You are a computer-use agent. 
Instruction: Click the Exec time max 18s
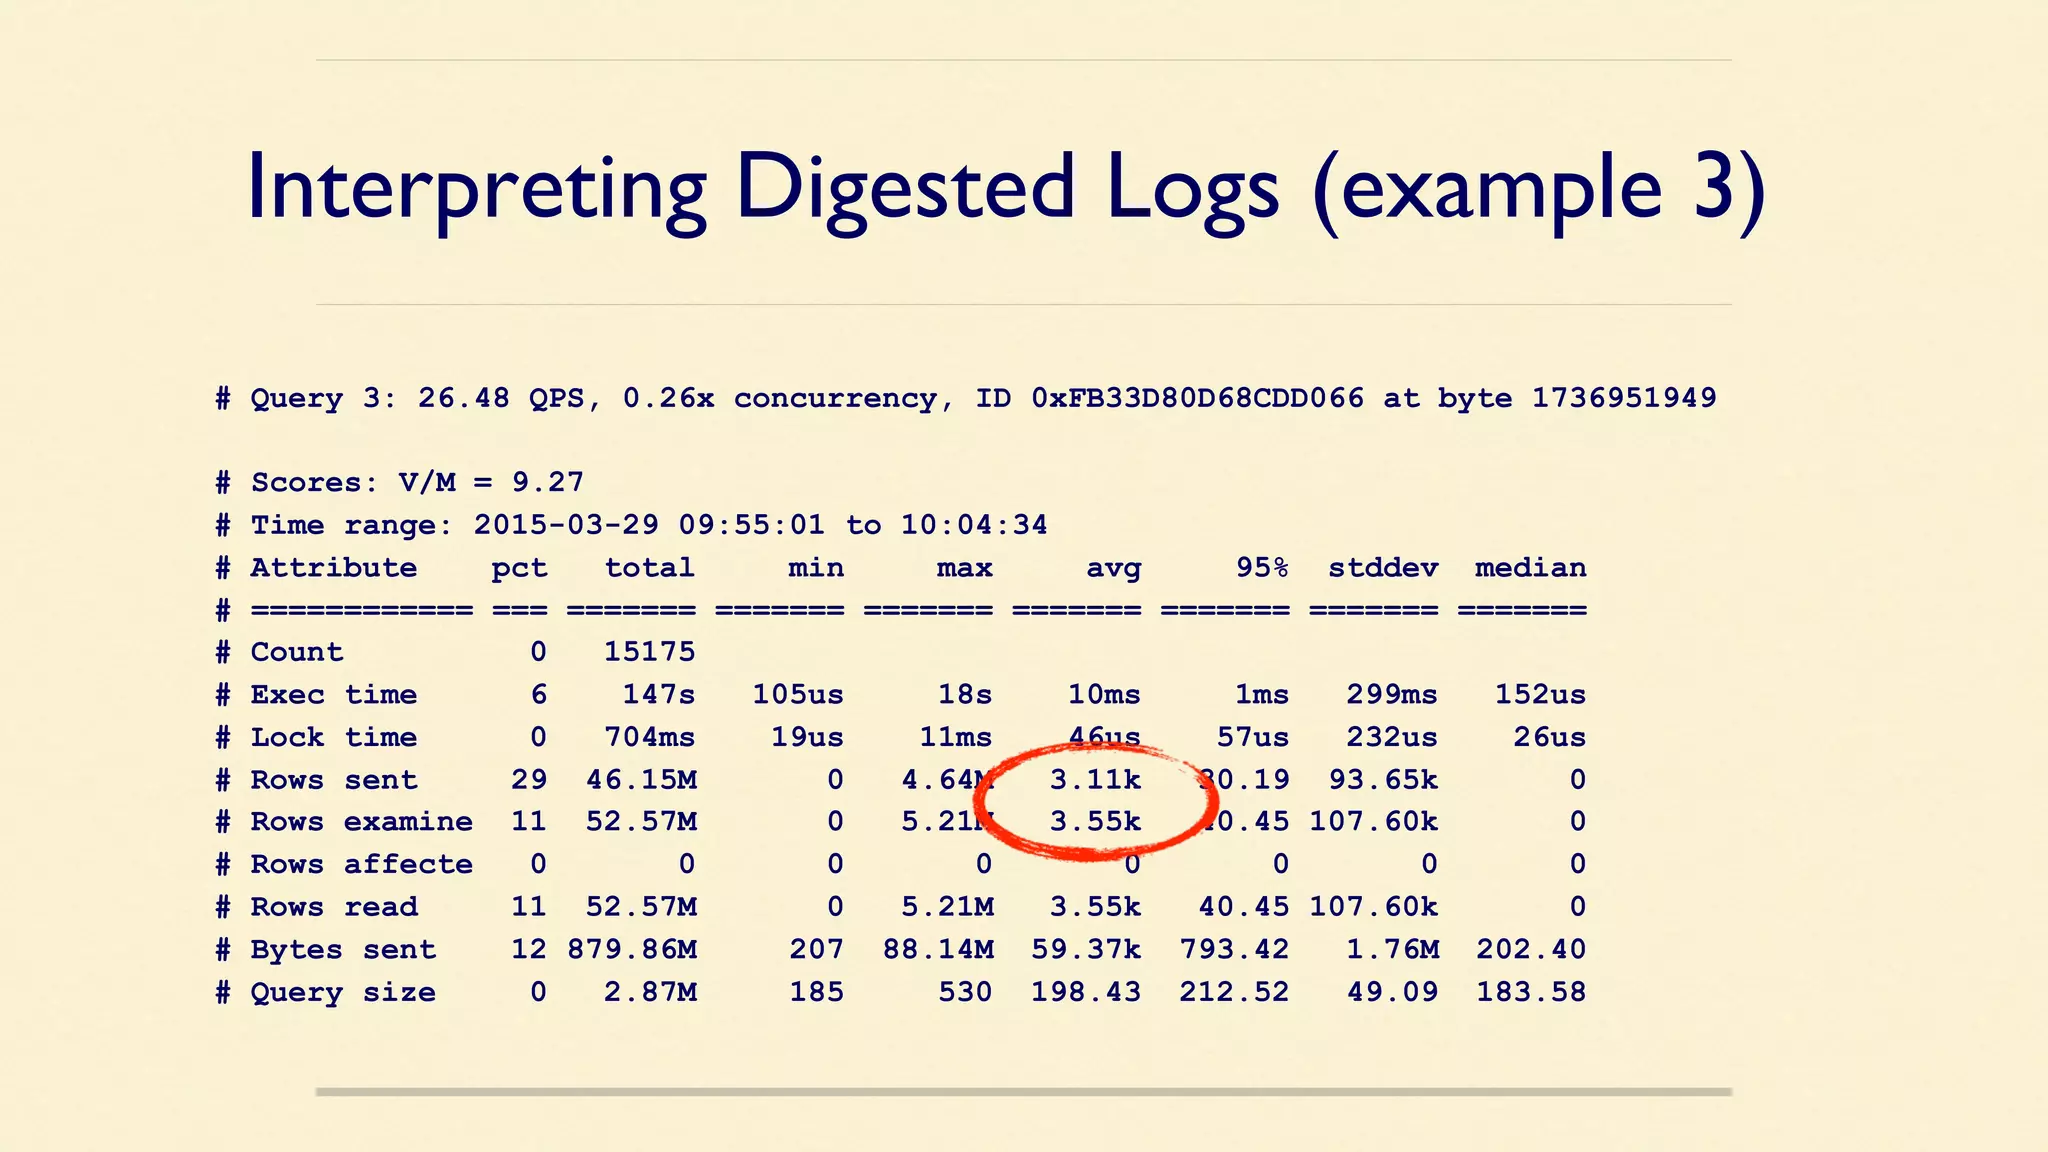[965, 695]
